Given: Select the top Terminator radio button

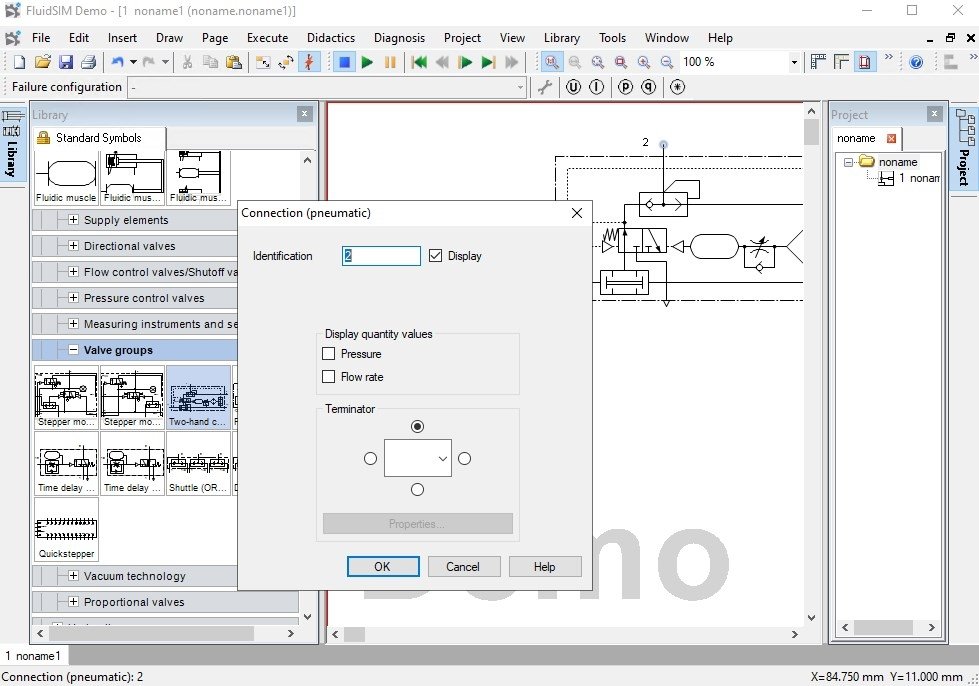Looking at the screenshot, I should coord(418,426).
